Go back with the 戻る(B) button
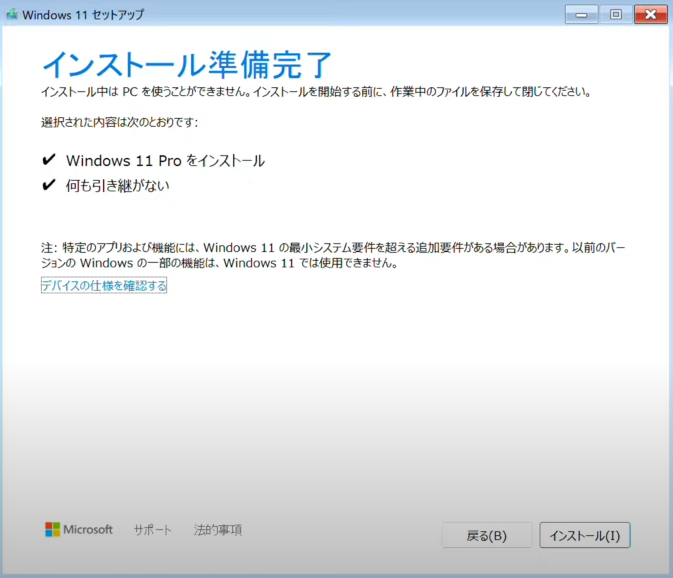673x578 pixels. pos(487,535)
